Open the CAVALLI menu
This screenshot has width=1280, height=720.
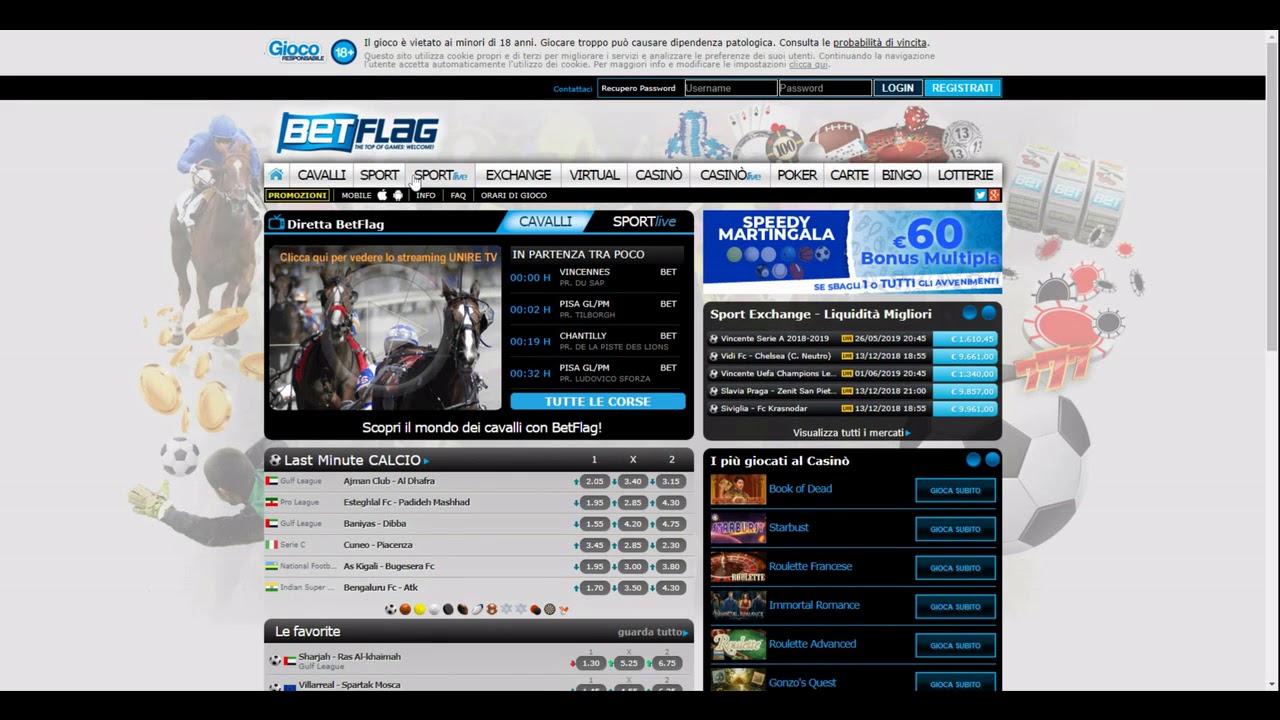(321, 175)
